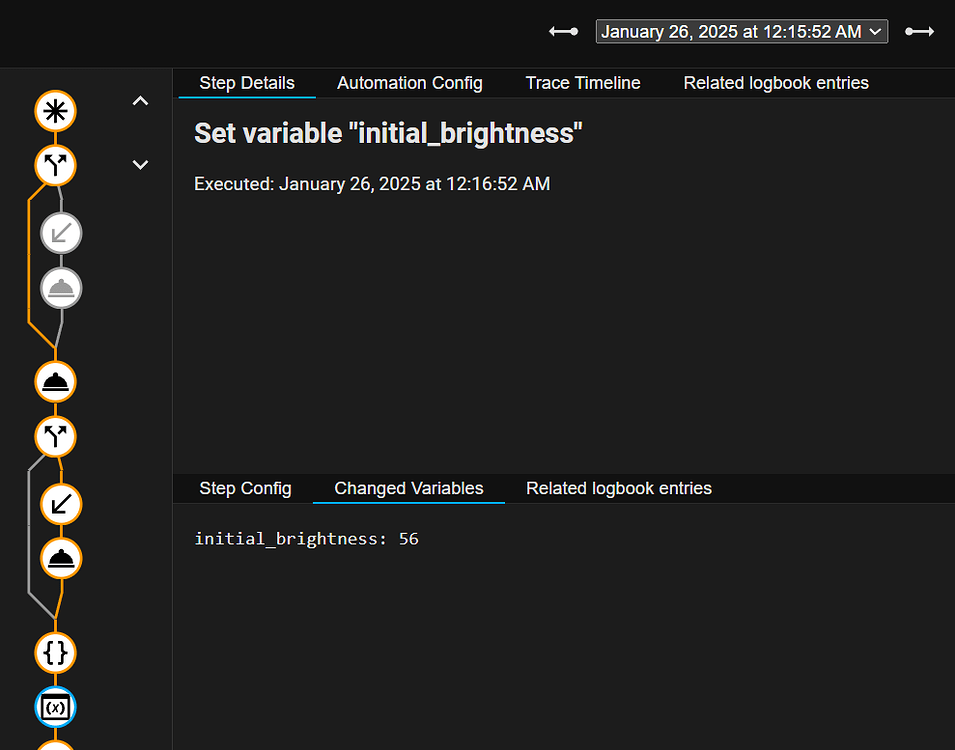This screenshot has width=955, height=750.
Task: Switch to the Step Config tab
Action: coord(245,488)
